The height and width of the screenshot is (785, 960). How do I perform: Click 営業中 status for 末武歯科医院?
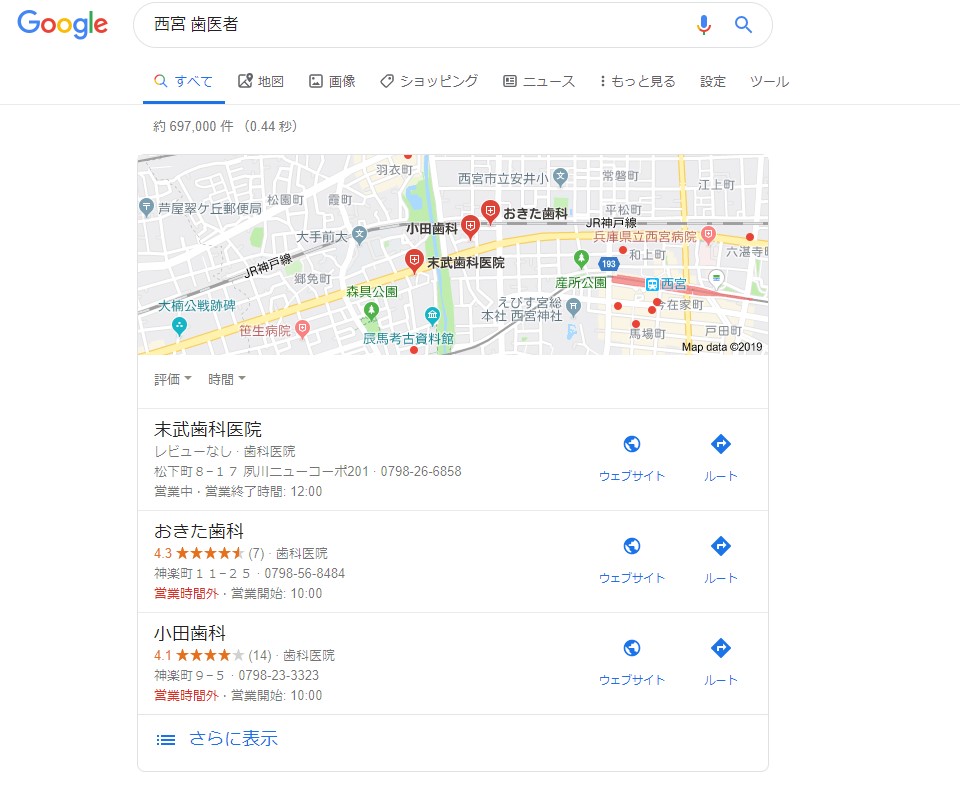coord(173,492)
